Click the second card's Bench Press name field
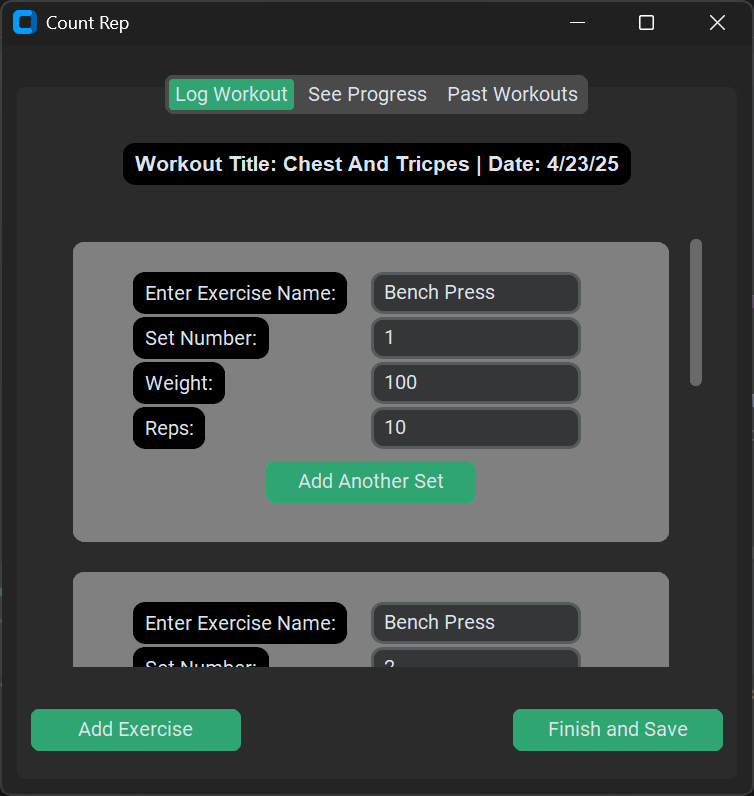Image resolution: width=754 pixels, height=796 pixels. pos(475,623)
